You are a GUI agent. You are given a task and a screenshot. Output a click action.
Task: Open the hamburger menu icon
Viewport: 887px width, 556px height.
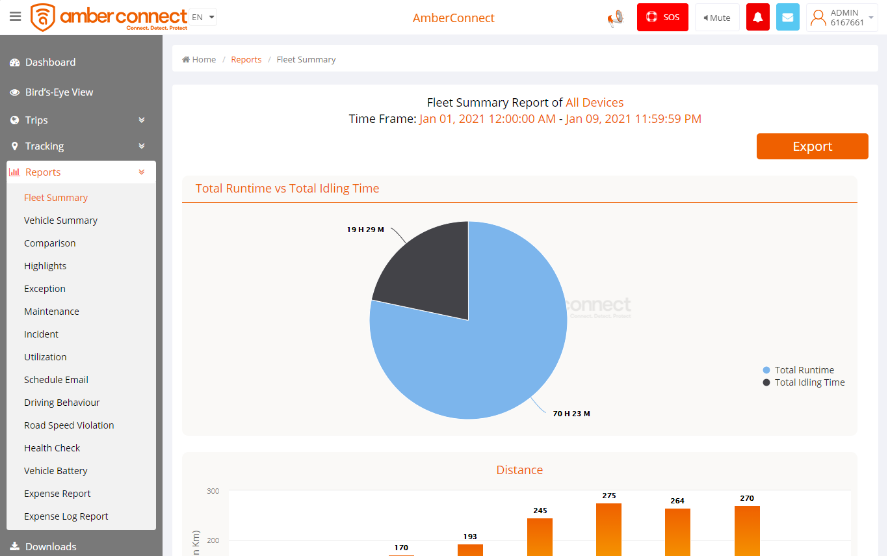click(x=15, y=16)
